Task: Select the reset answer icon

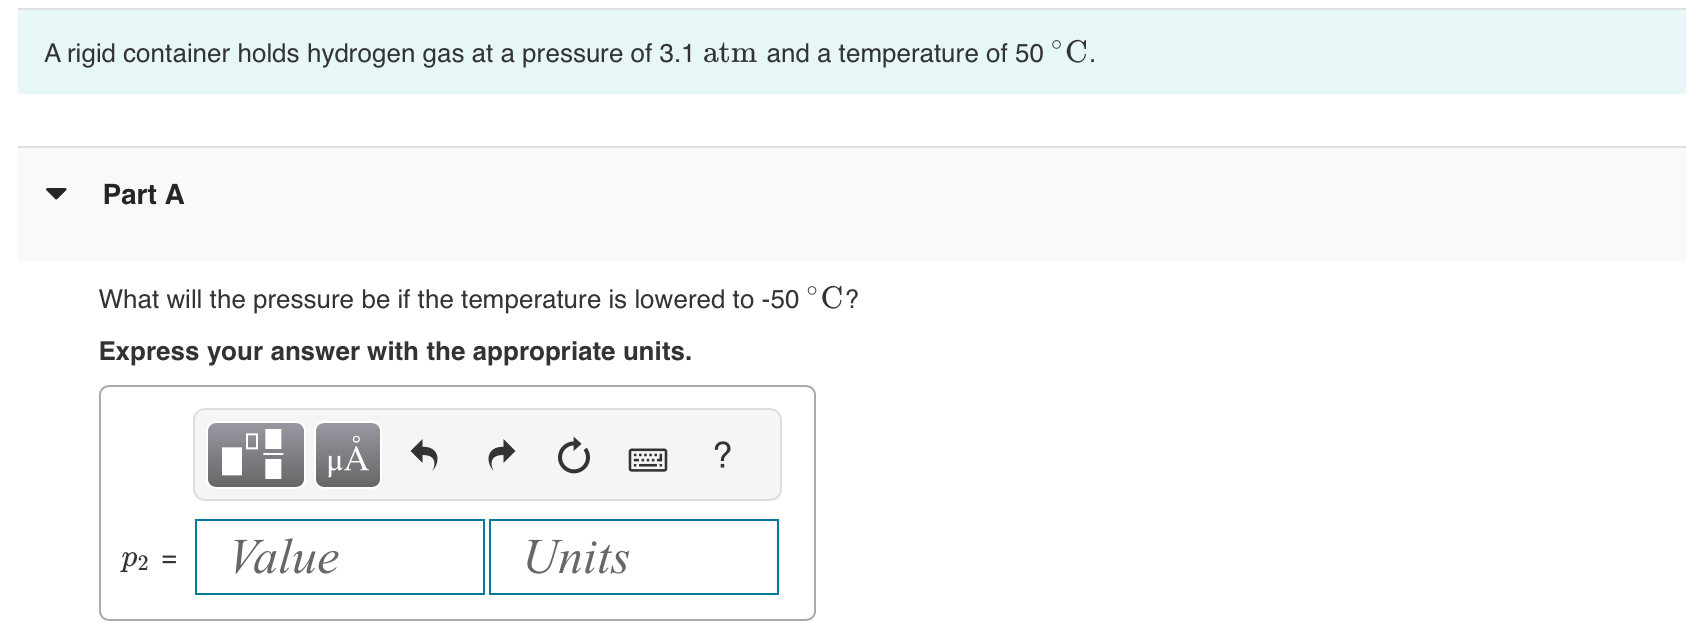Action: tap(571, 455)
